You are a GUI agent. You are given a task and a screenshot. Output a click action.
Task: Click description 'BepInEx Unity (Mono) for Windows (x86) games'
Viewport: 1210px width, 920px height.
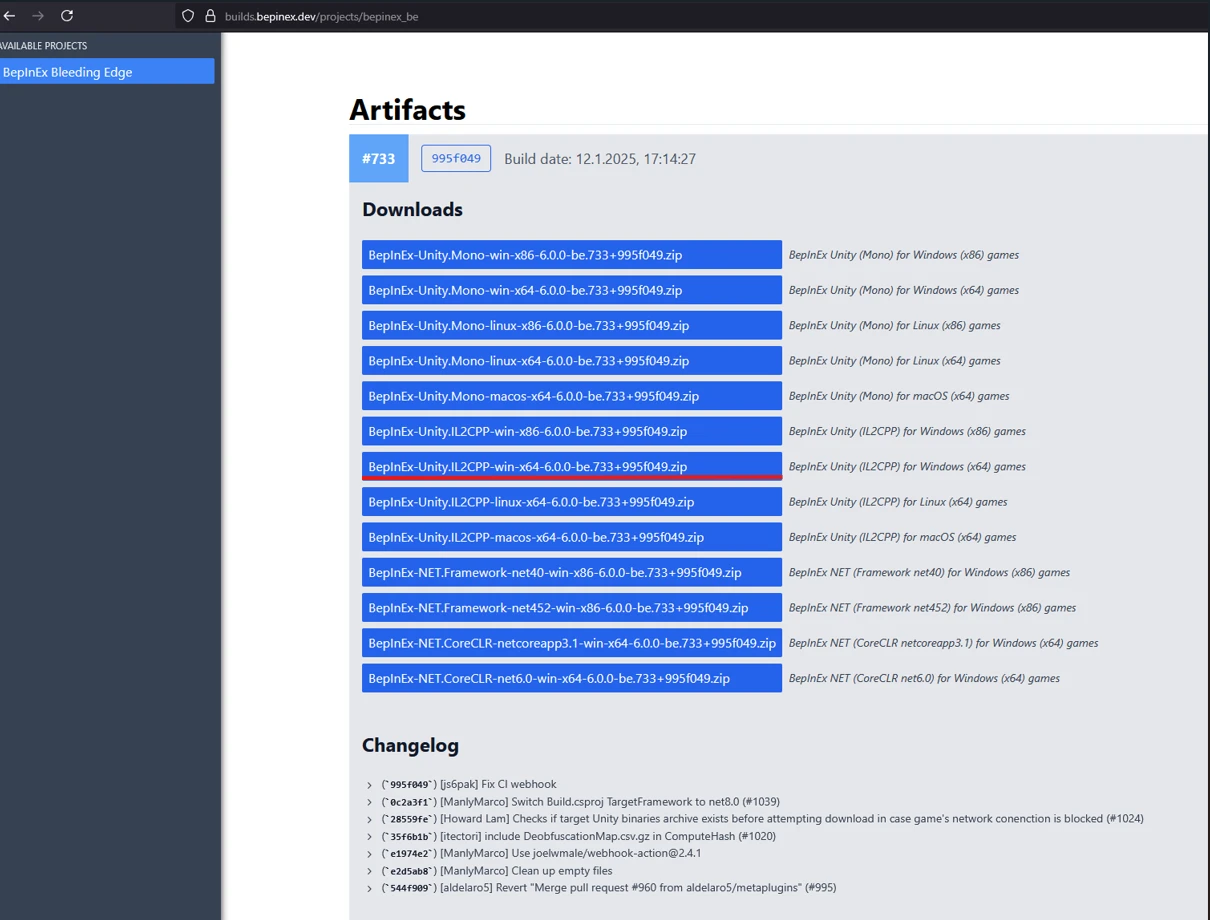[904, 255]
